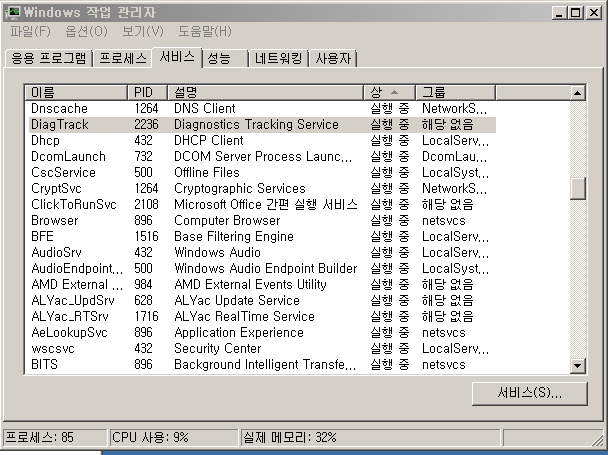The image size is (608, 455).
Task: Click the scrollbar down arrow
Action: pyautogui.click(x=578, y=365)
